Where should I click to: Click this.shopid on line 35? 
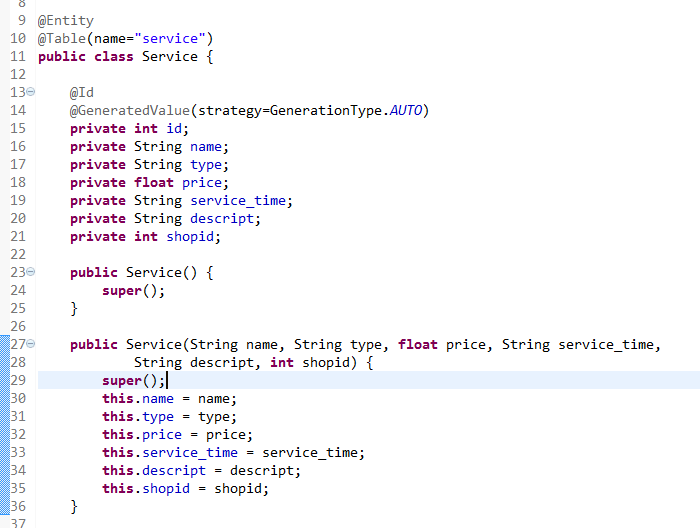point(146,489)
